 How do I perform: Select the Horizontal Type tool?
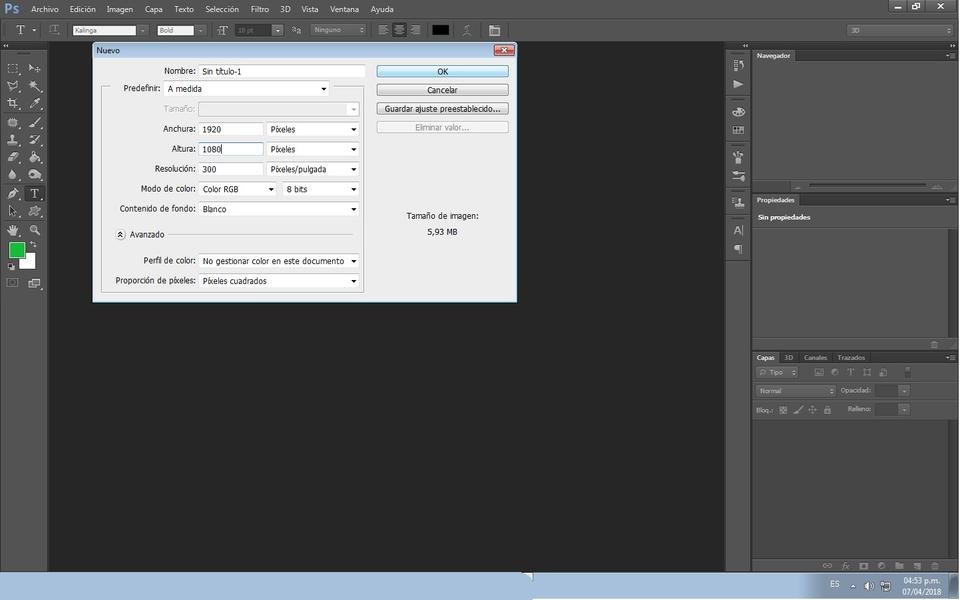35,194
